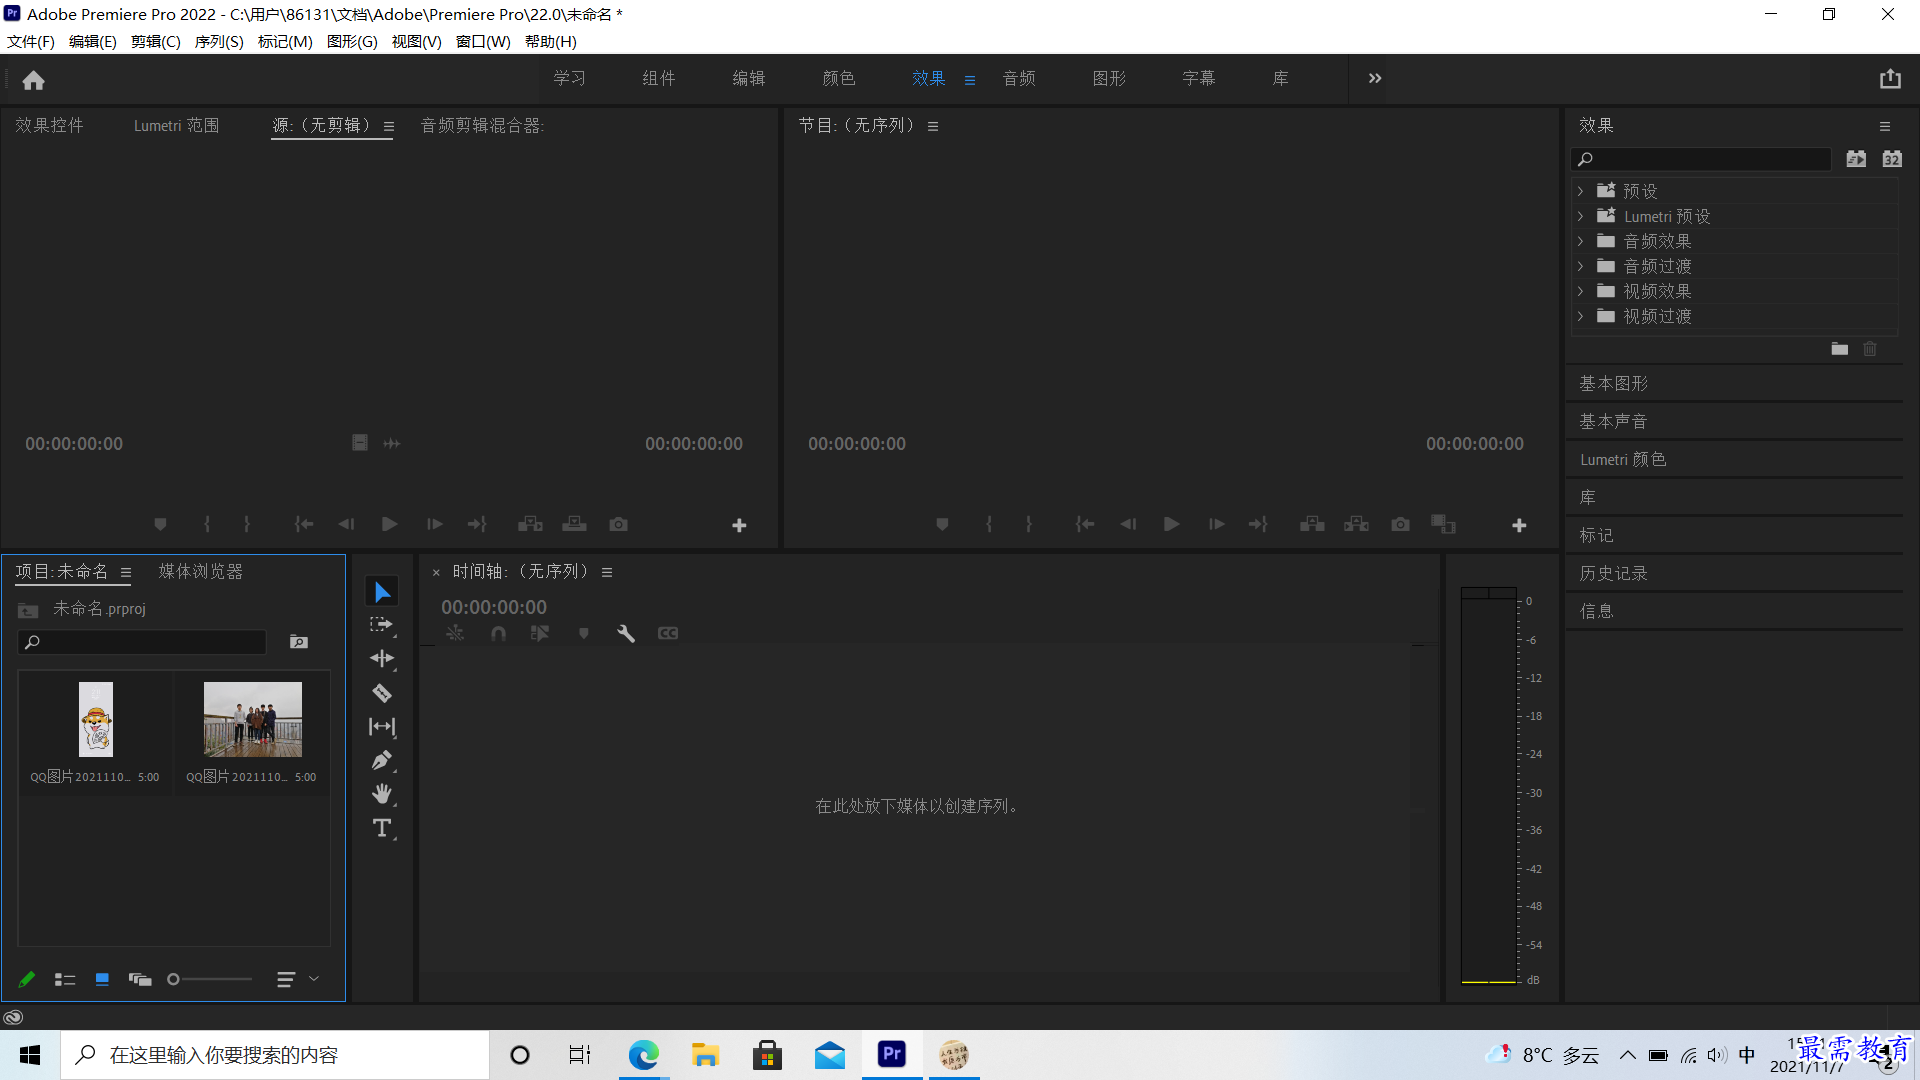Image resolution: width=1920 pixels, height=1080 pixels.
Task: Toggle Snap magnet in timeline
Action: click(x=498, y=633)
